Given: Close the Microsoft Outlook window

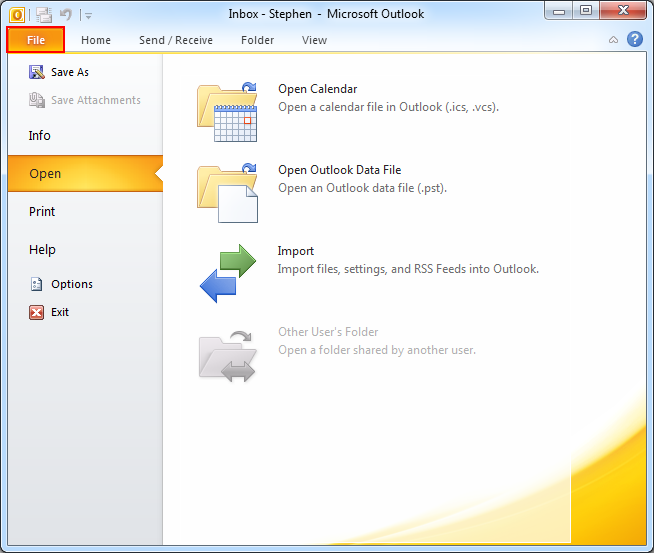Looking at the screenshot, I should coord(623,11).
